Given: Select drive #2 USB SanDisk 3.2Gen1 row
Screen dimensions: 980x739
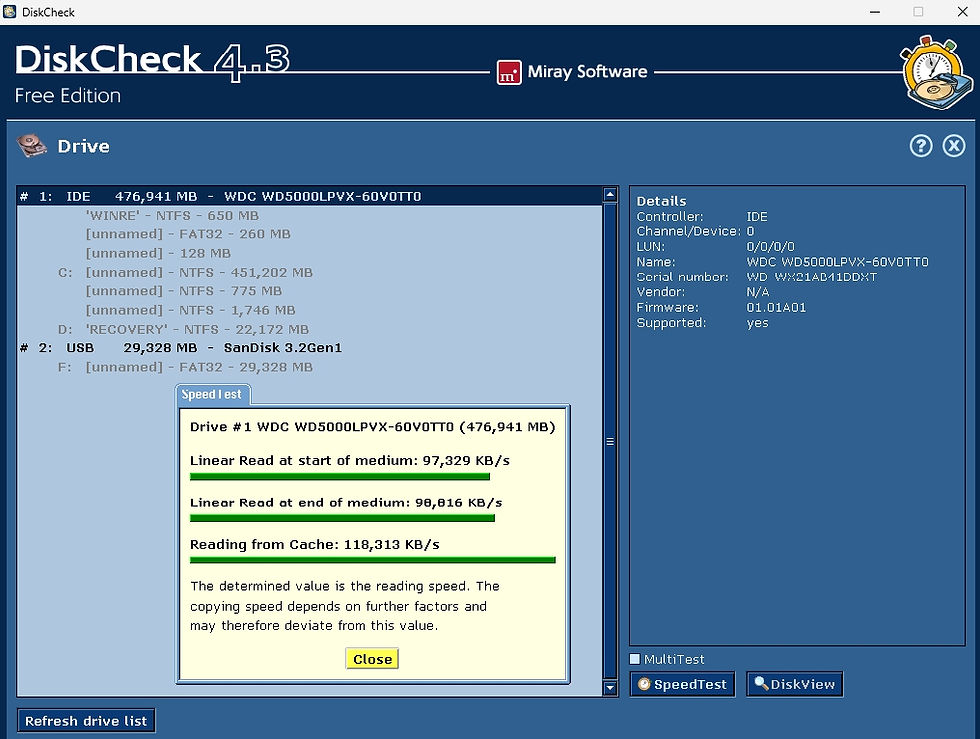Looking at the screenshot, I should (309, 348).
